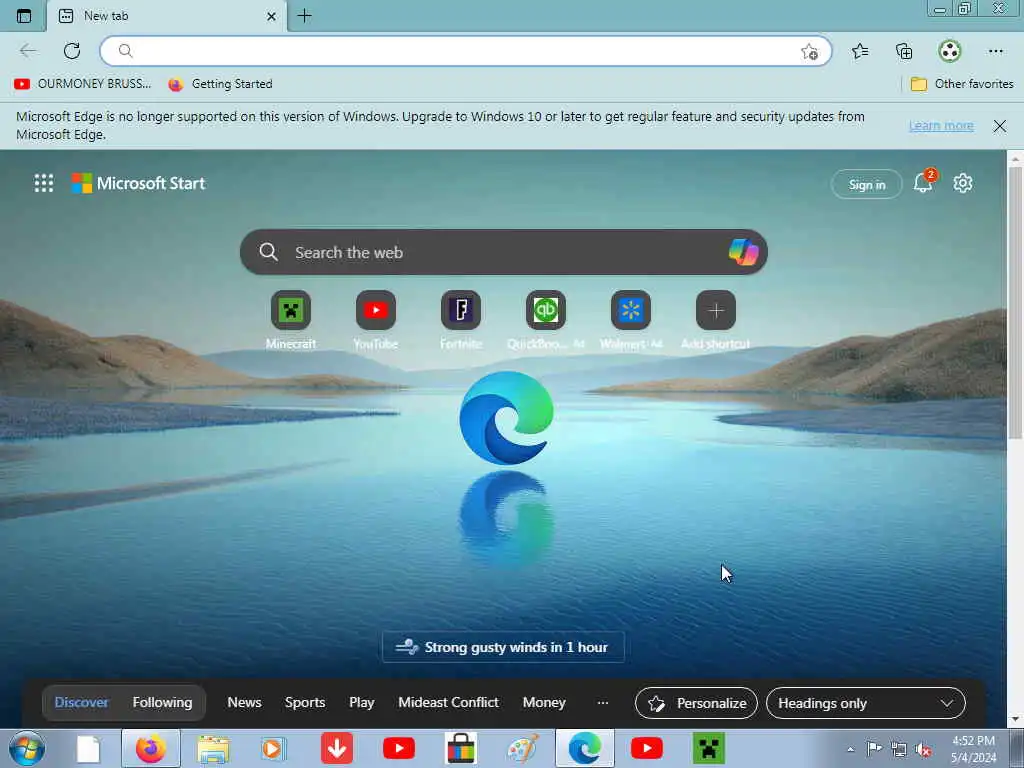Viewport: 1024px width, 768px height.
Task: Expand the Headings only dropdown
Action: pyautogui.click(x=865, y=703)
